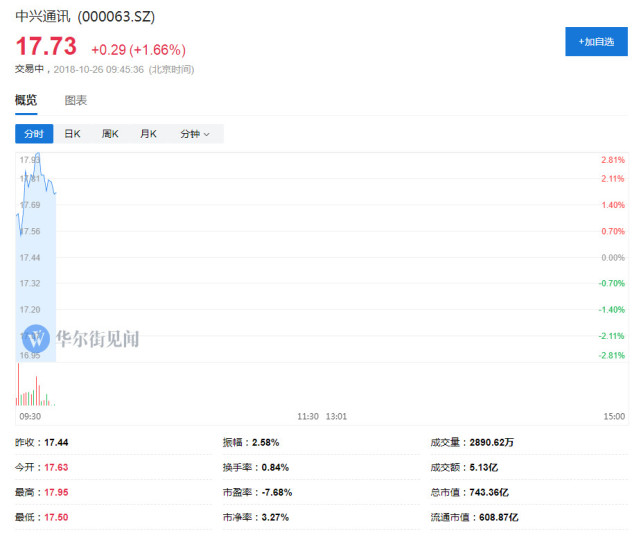Viewport: 641px width, 540px height.
Task: Open the 图表 chart tab
Action: [76, 100]
